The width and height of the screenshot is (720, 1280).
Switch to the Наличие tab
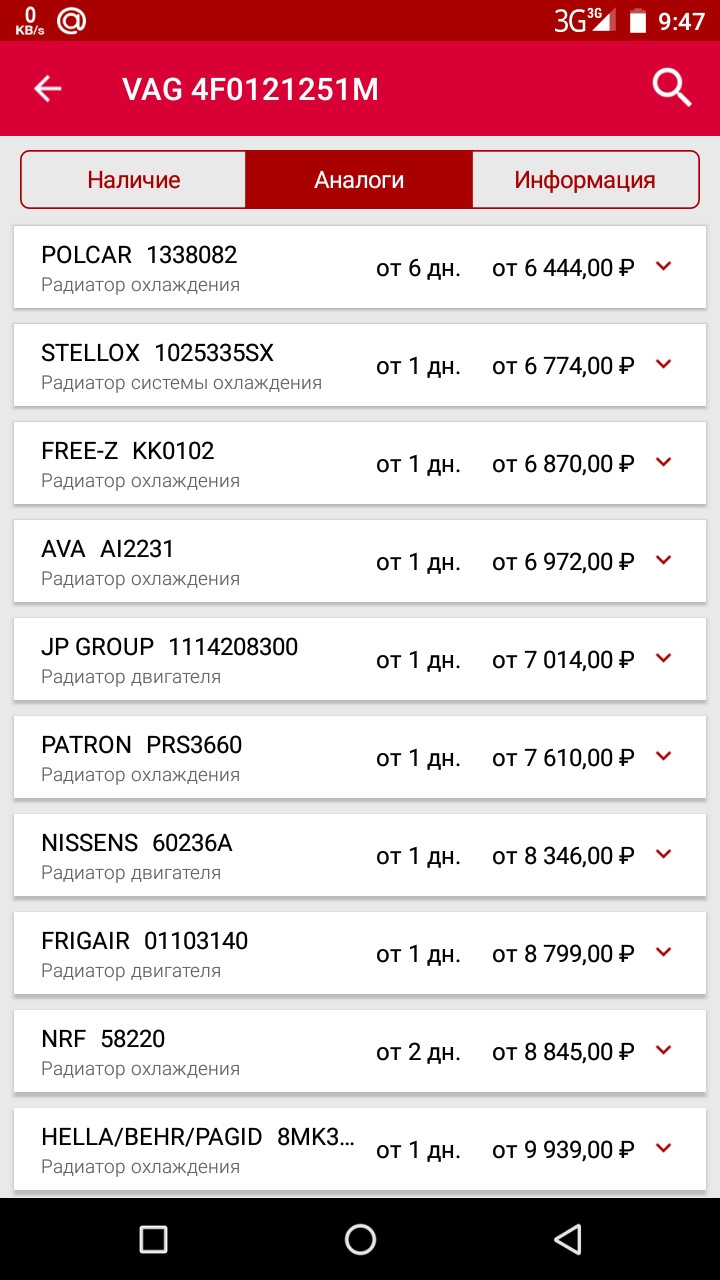pos(134,180)
